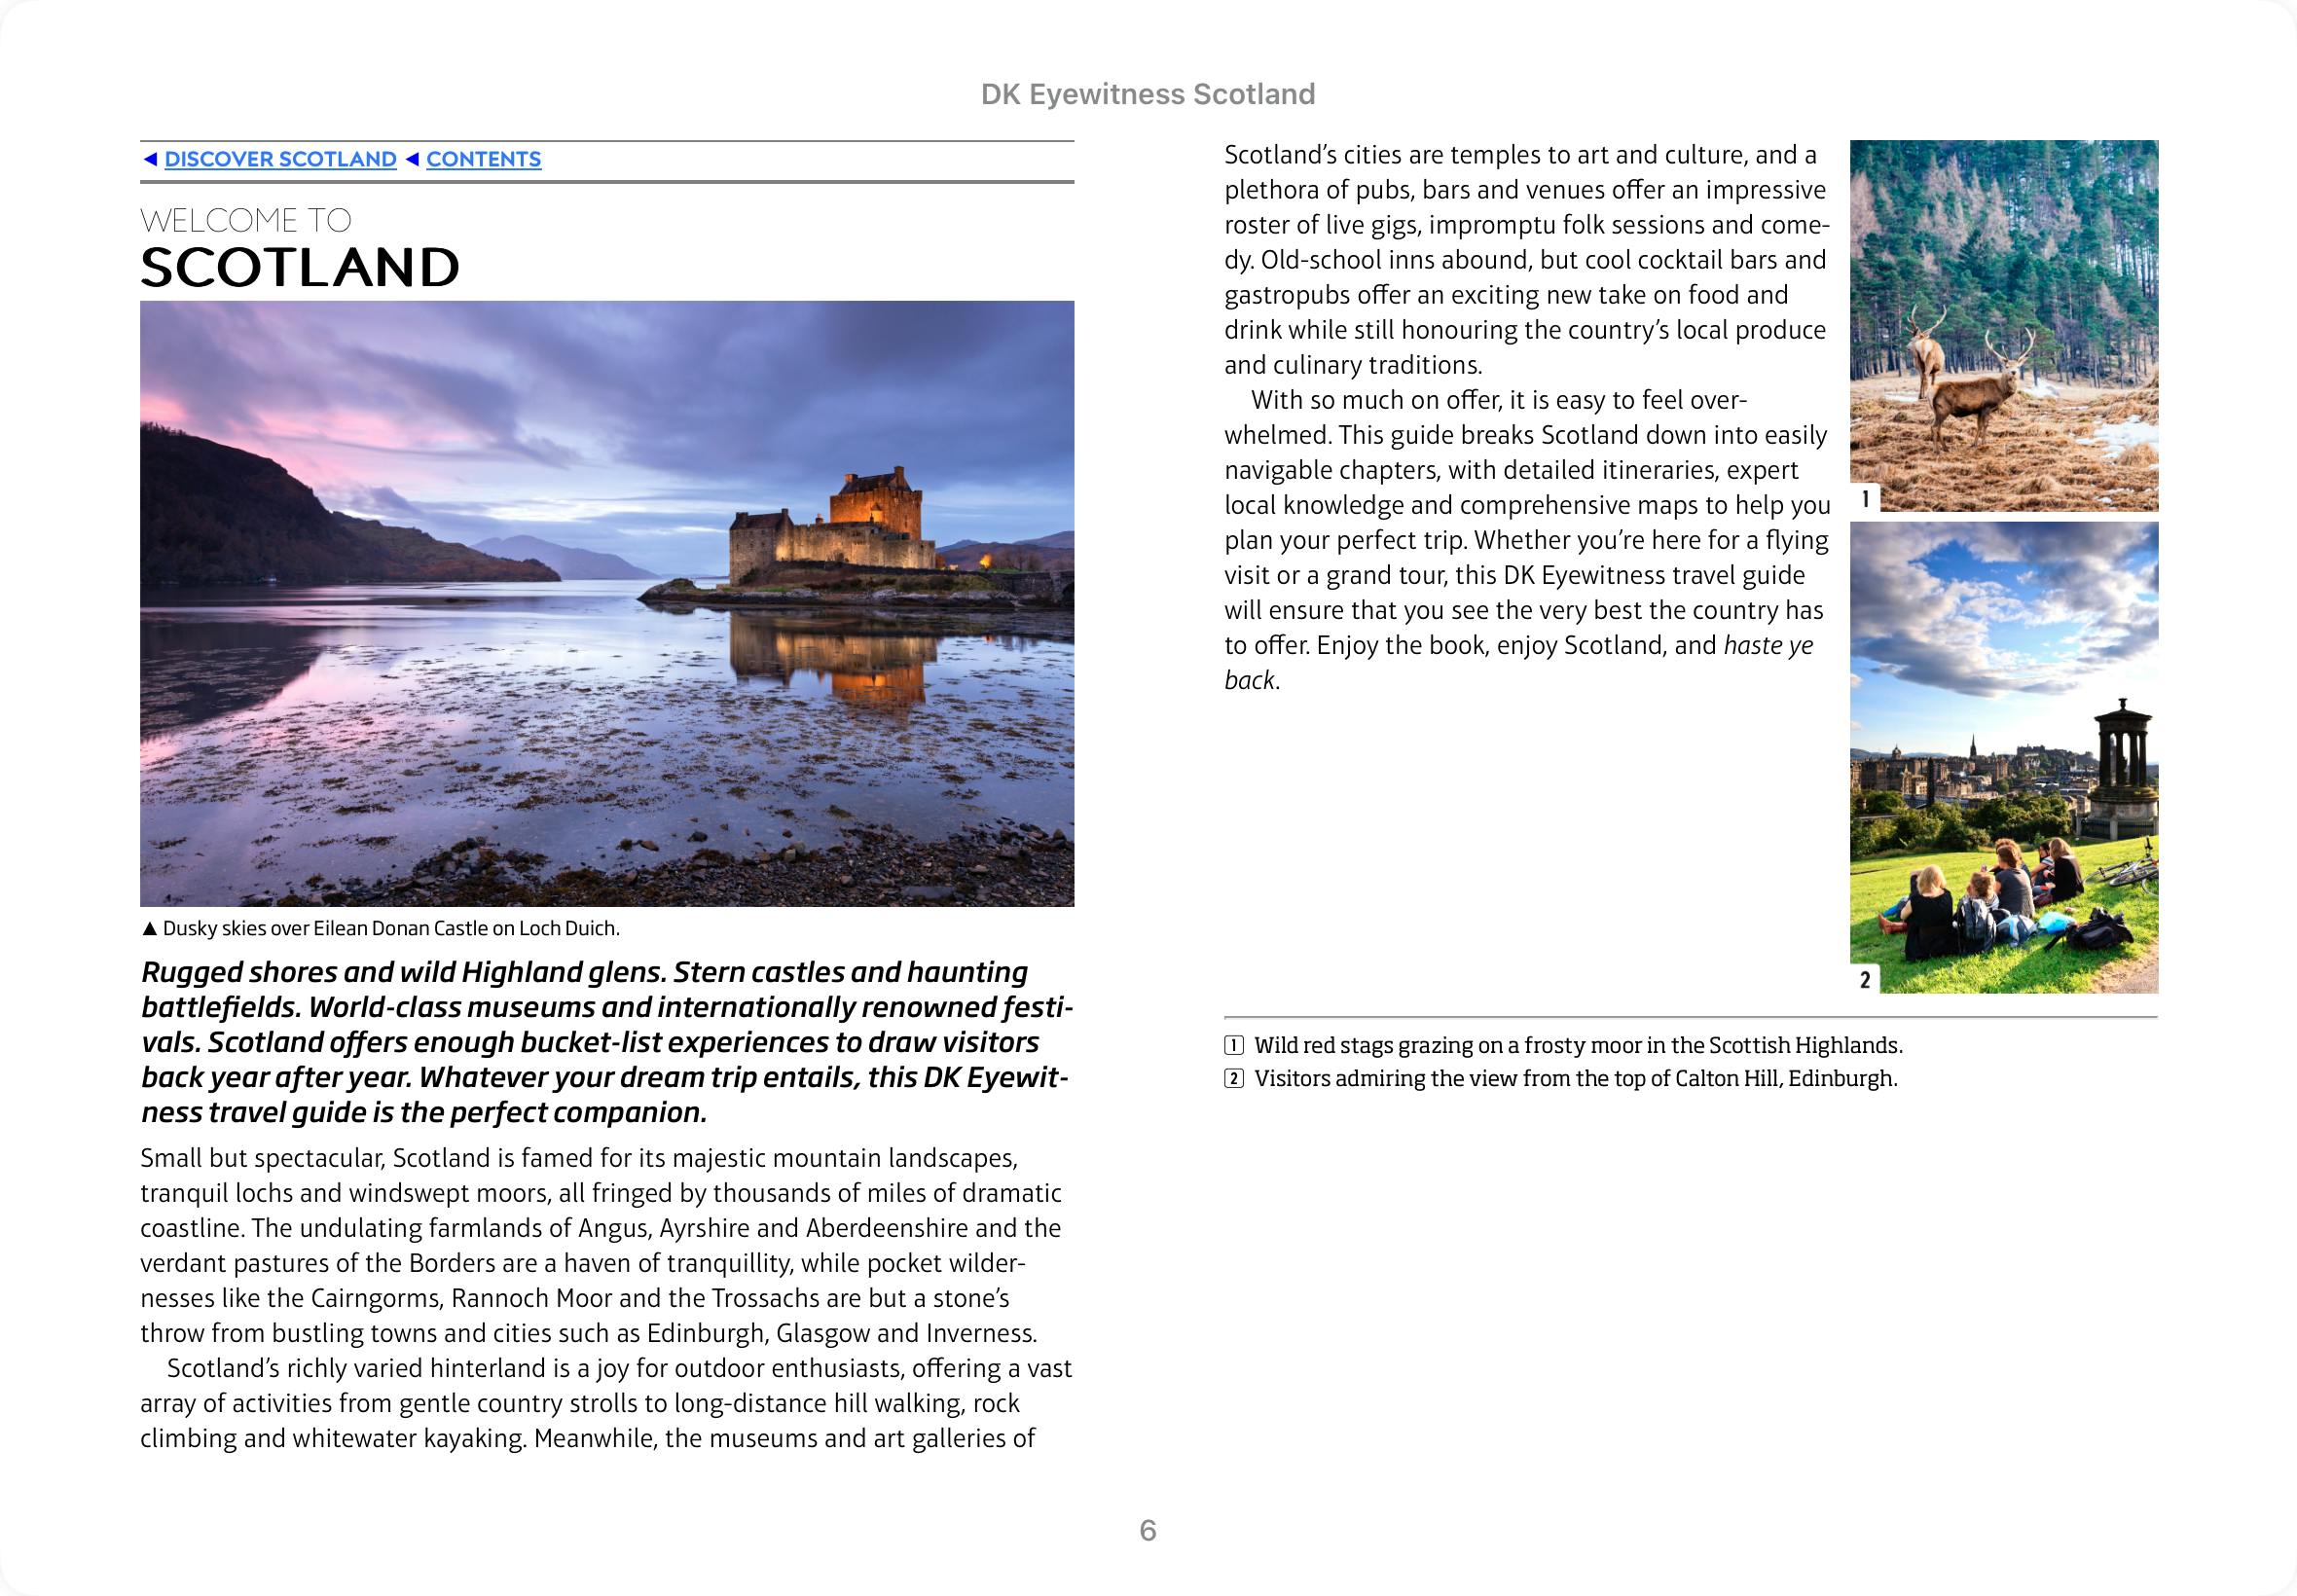The image size is (2297, 1596).
Task: Click the italic 'haste ye back' text
Action: pyautogui.click(x=1767, y=646)
